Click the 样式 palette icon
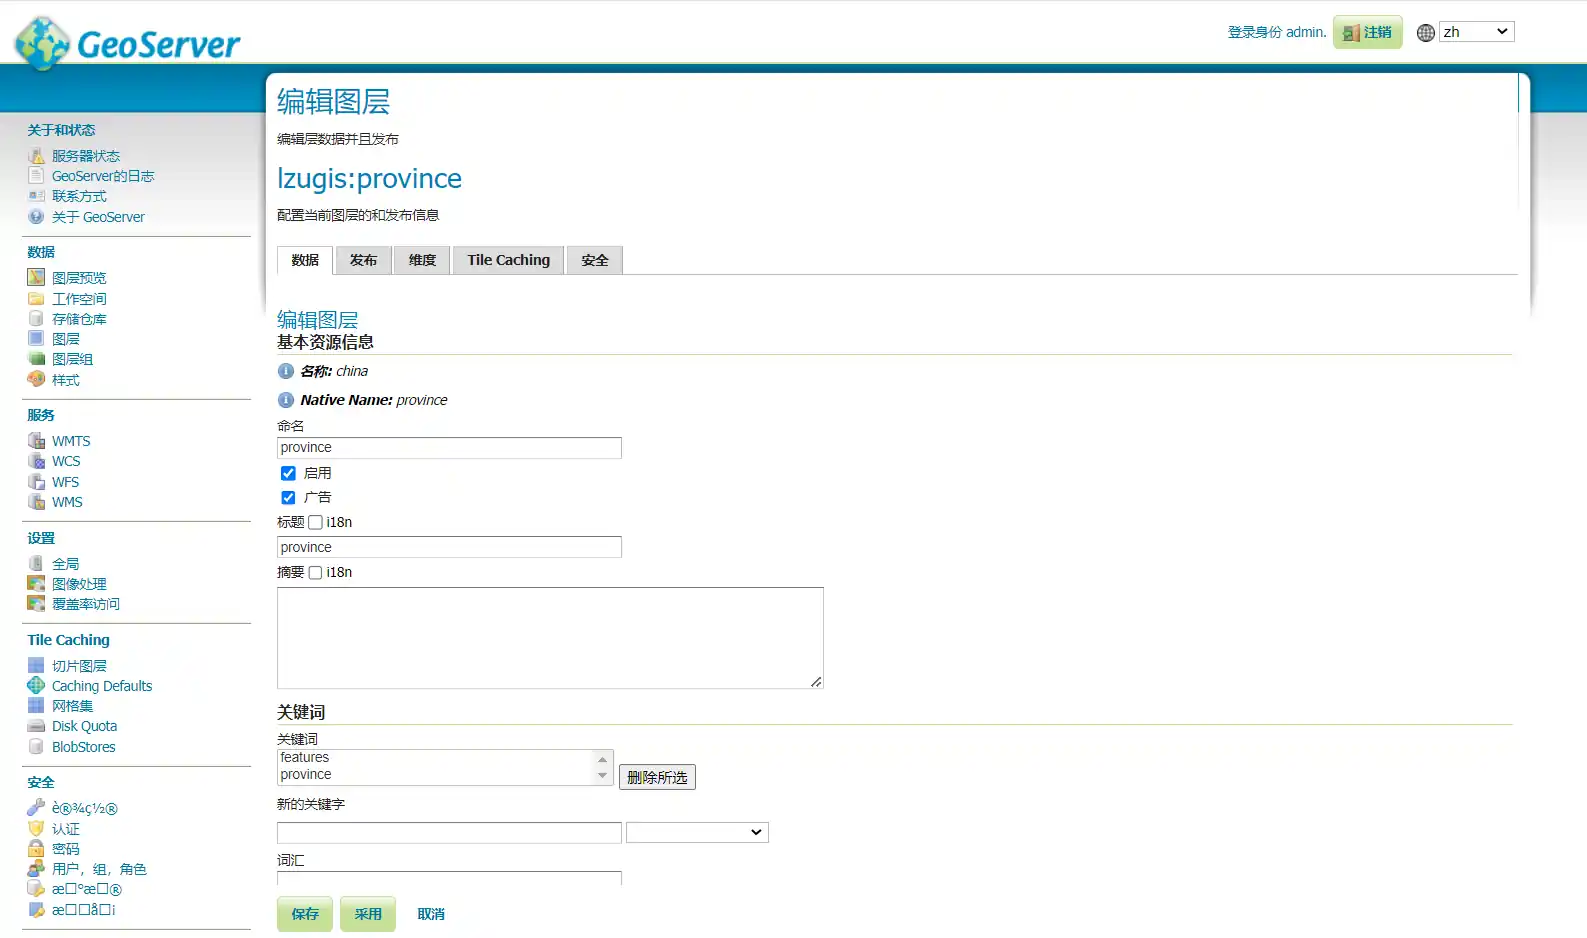Viewport: 1587px width, 938px height. [36, 379]
